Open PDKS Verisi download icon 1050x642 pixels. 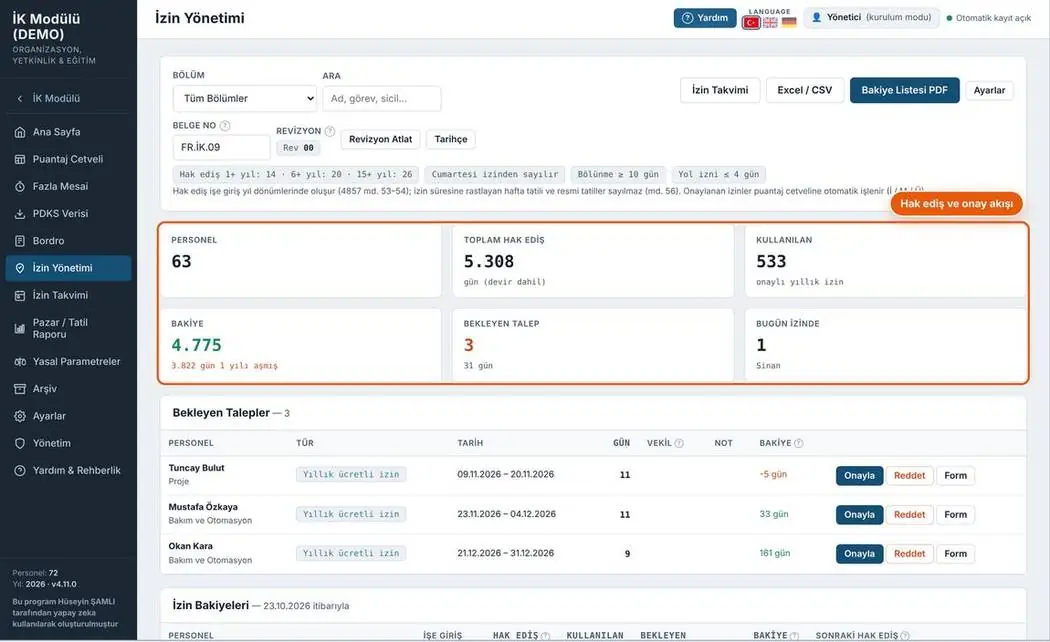click(x=20, y=214)
